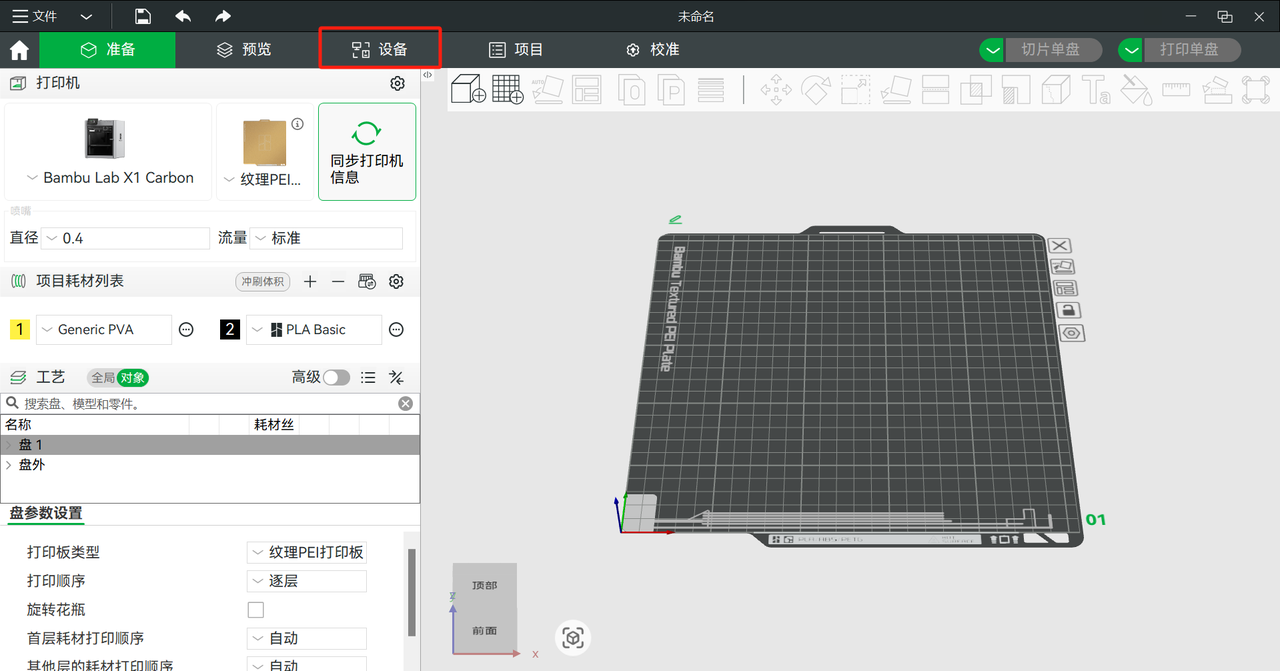Check the 旋转花瓶 checkbox
Screen dimensions: 1280x671
pyautogui.click(x=256, y=609)
